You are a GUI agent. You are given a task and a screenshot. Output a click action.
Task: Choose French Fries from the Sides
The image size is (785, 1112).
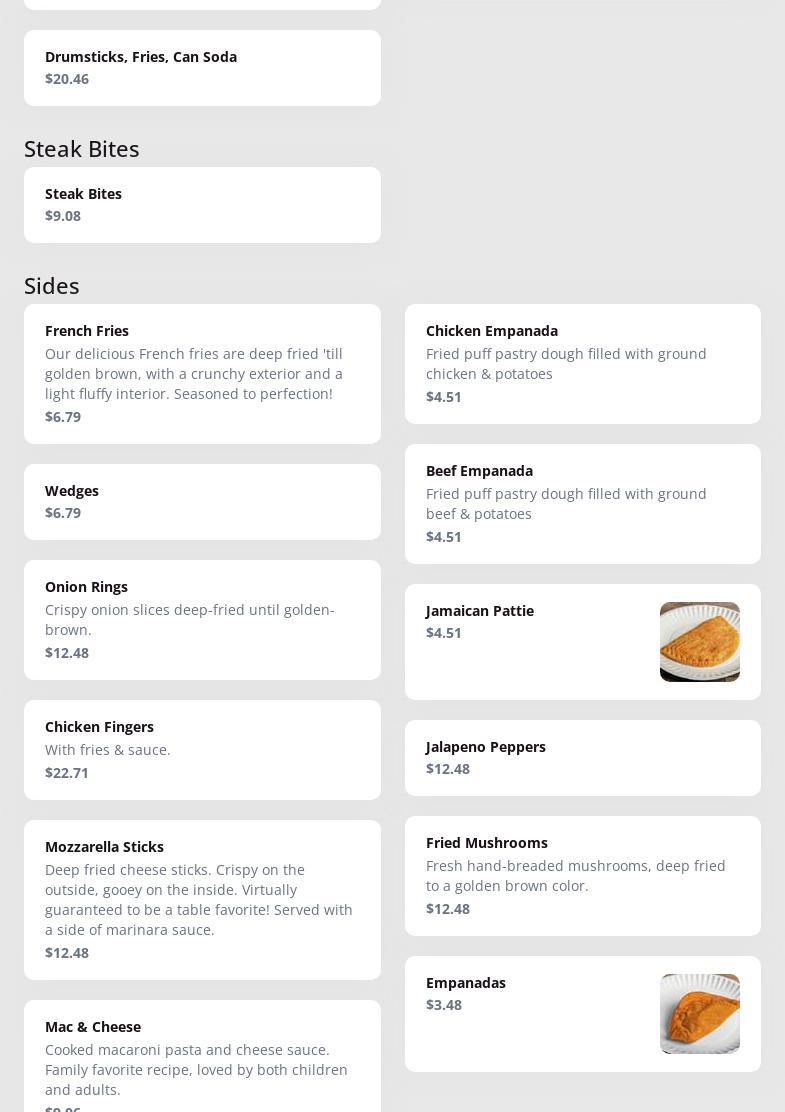pos(87,331)
